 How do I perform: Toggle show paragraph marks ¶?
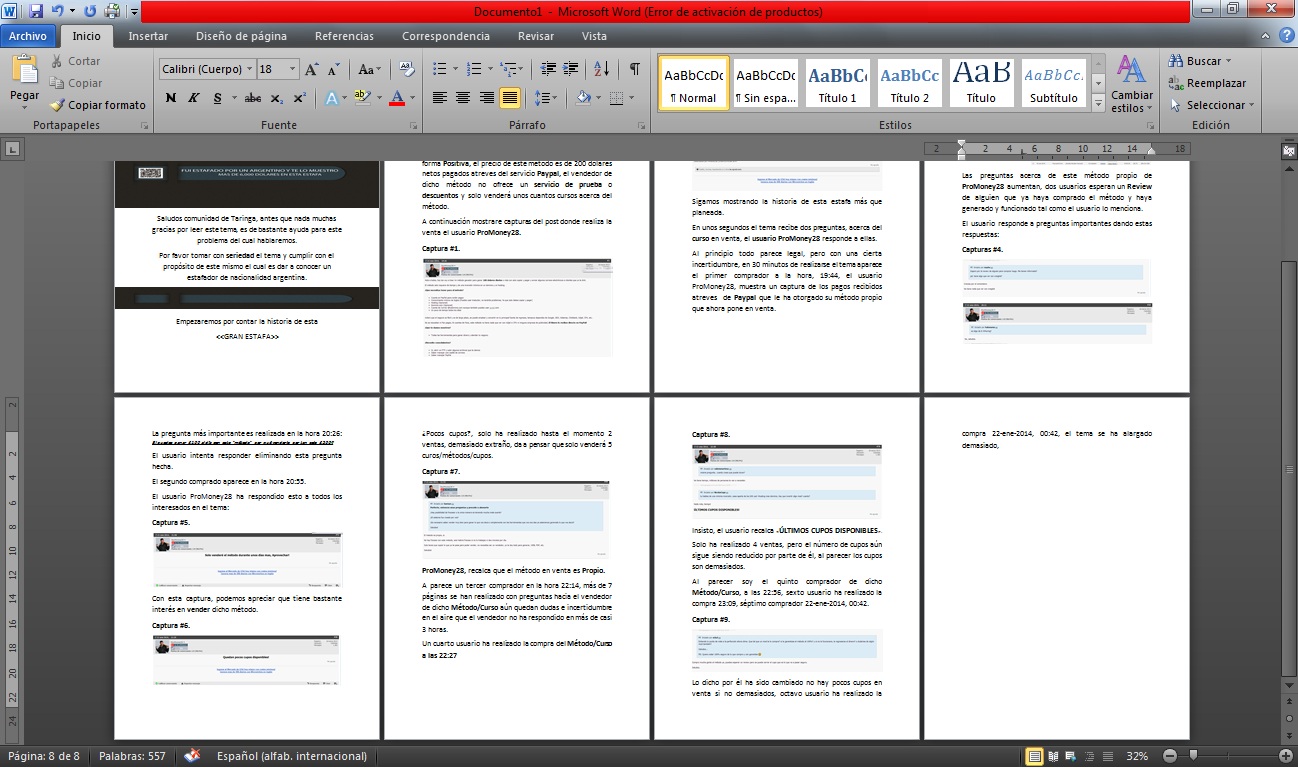point(634,70)
